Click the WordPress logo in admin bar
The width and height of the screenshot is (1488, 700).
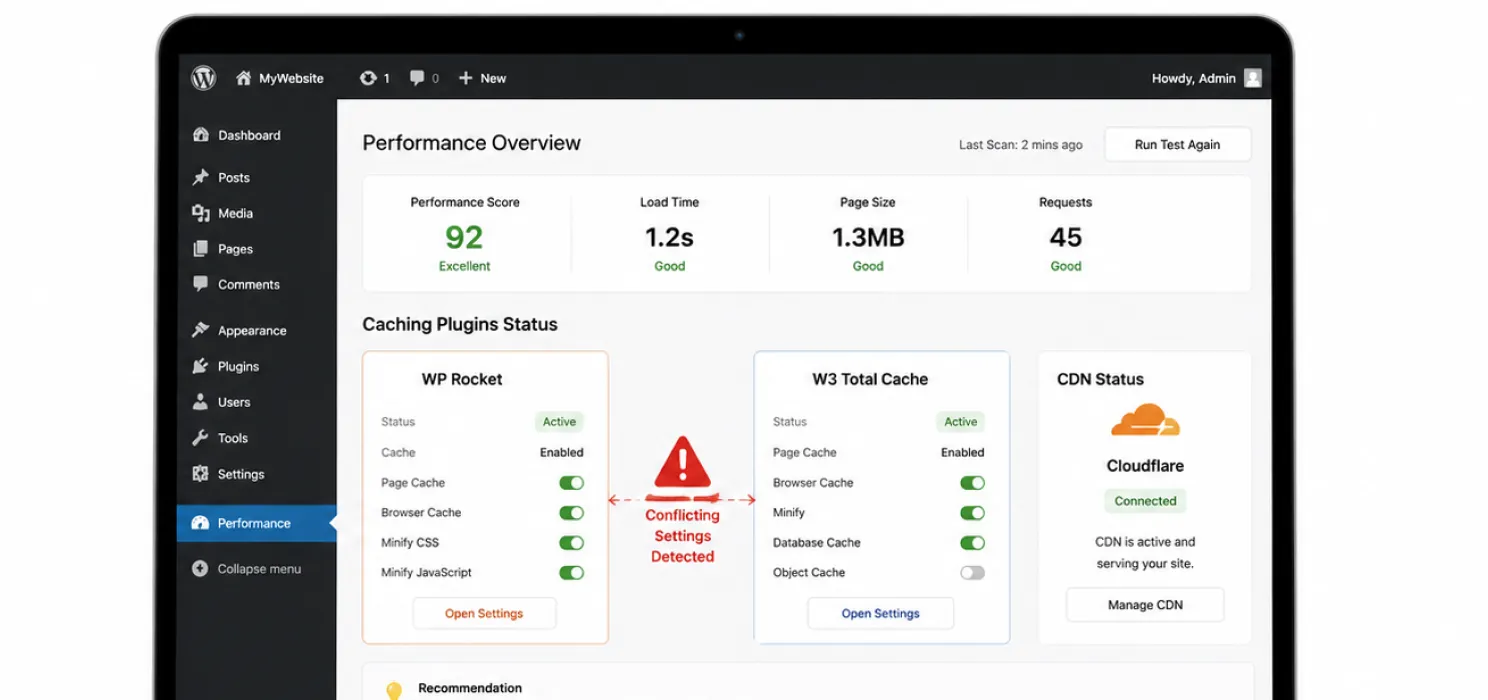[204, 78]
